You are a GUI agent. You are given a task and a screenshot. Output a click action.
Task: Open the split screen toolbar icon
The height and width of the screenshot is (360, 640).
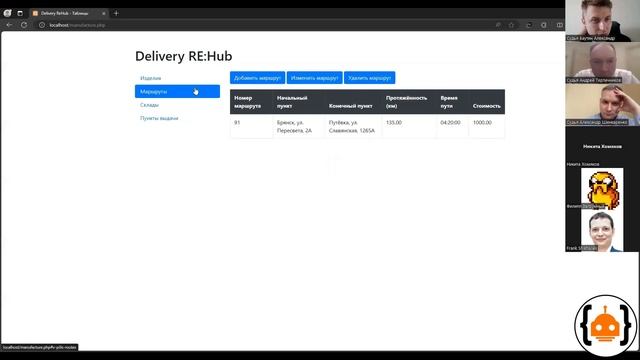click(560, 25)
